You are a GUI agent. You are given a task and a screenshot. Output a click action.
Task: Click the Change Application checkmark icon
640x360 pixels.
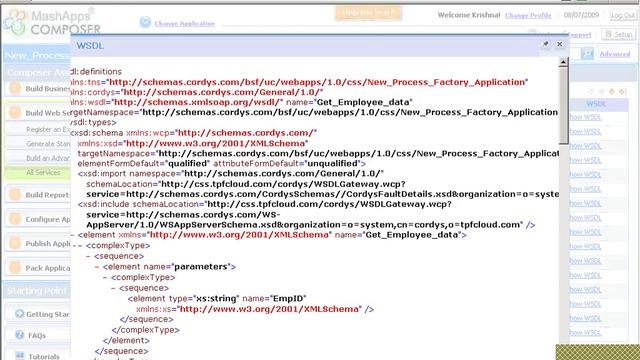145,22
